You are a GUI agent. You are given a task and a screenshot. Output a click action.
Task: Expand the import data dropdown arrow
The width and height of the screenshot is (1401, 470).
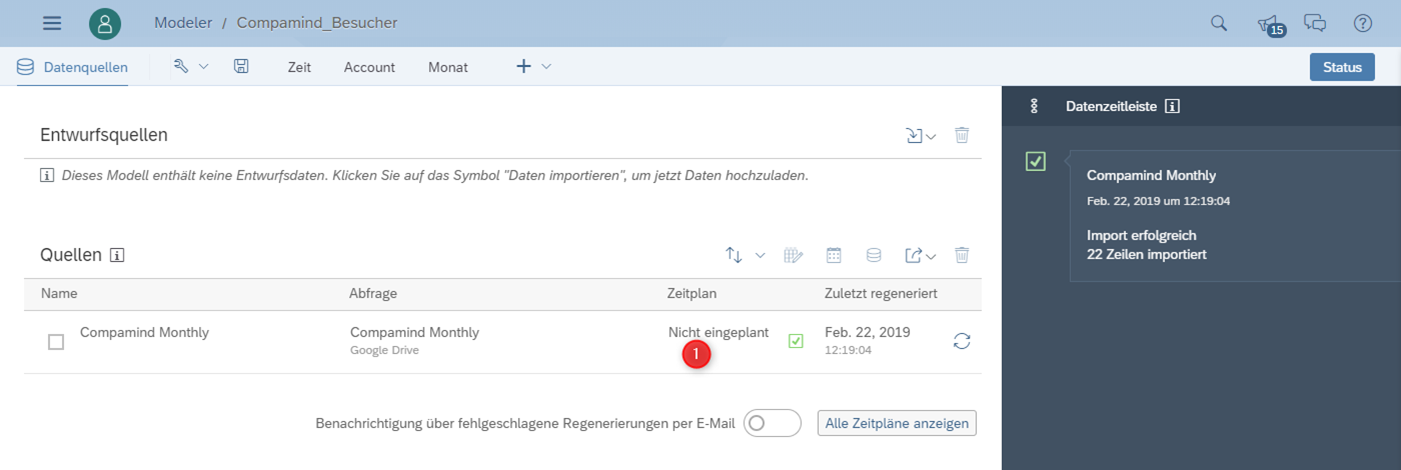click(931, 137)
